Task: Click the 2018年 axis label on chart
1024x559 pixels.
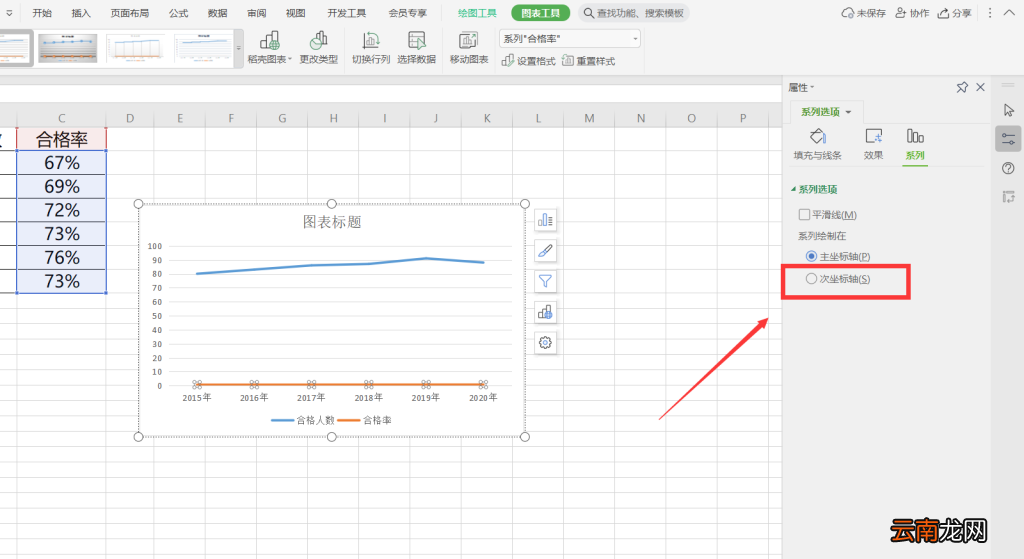Action: click(368, 398)
